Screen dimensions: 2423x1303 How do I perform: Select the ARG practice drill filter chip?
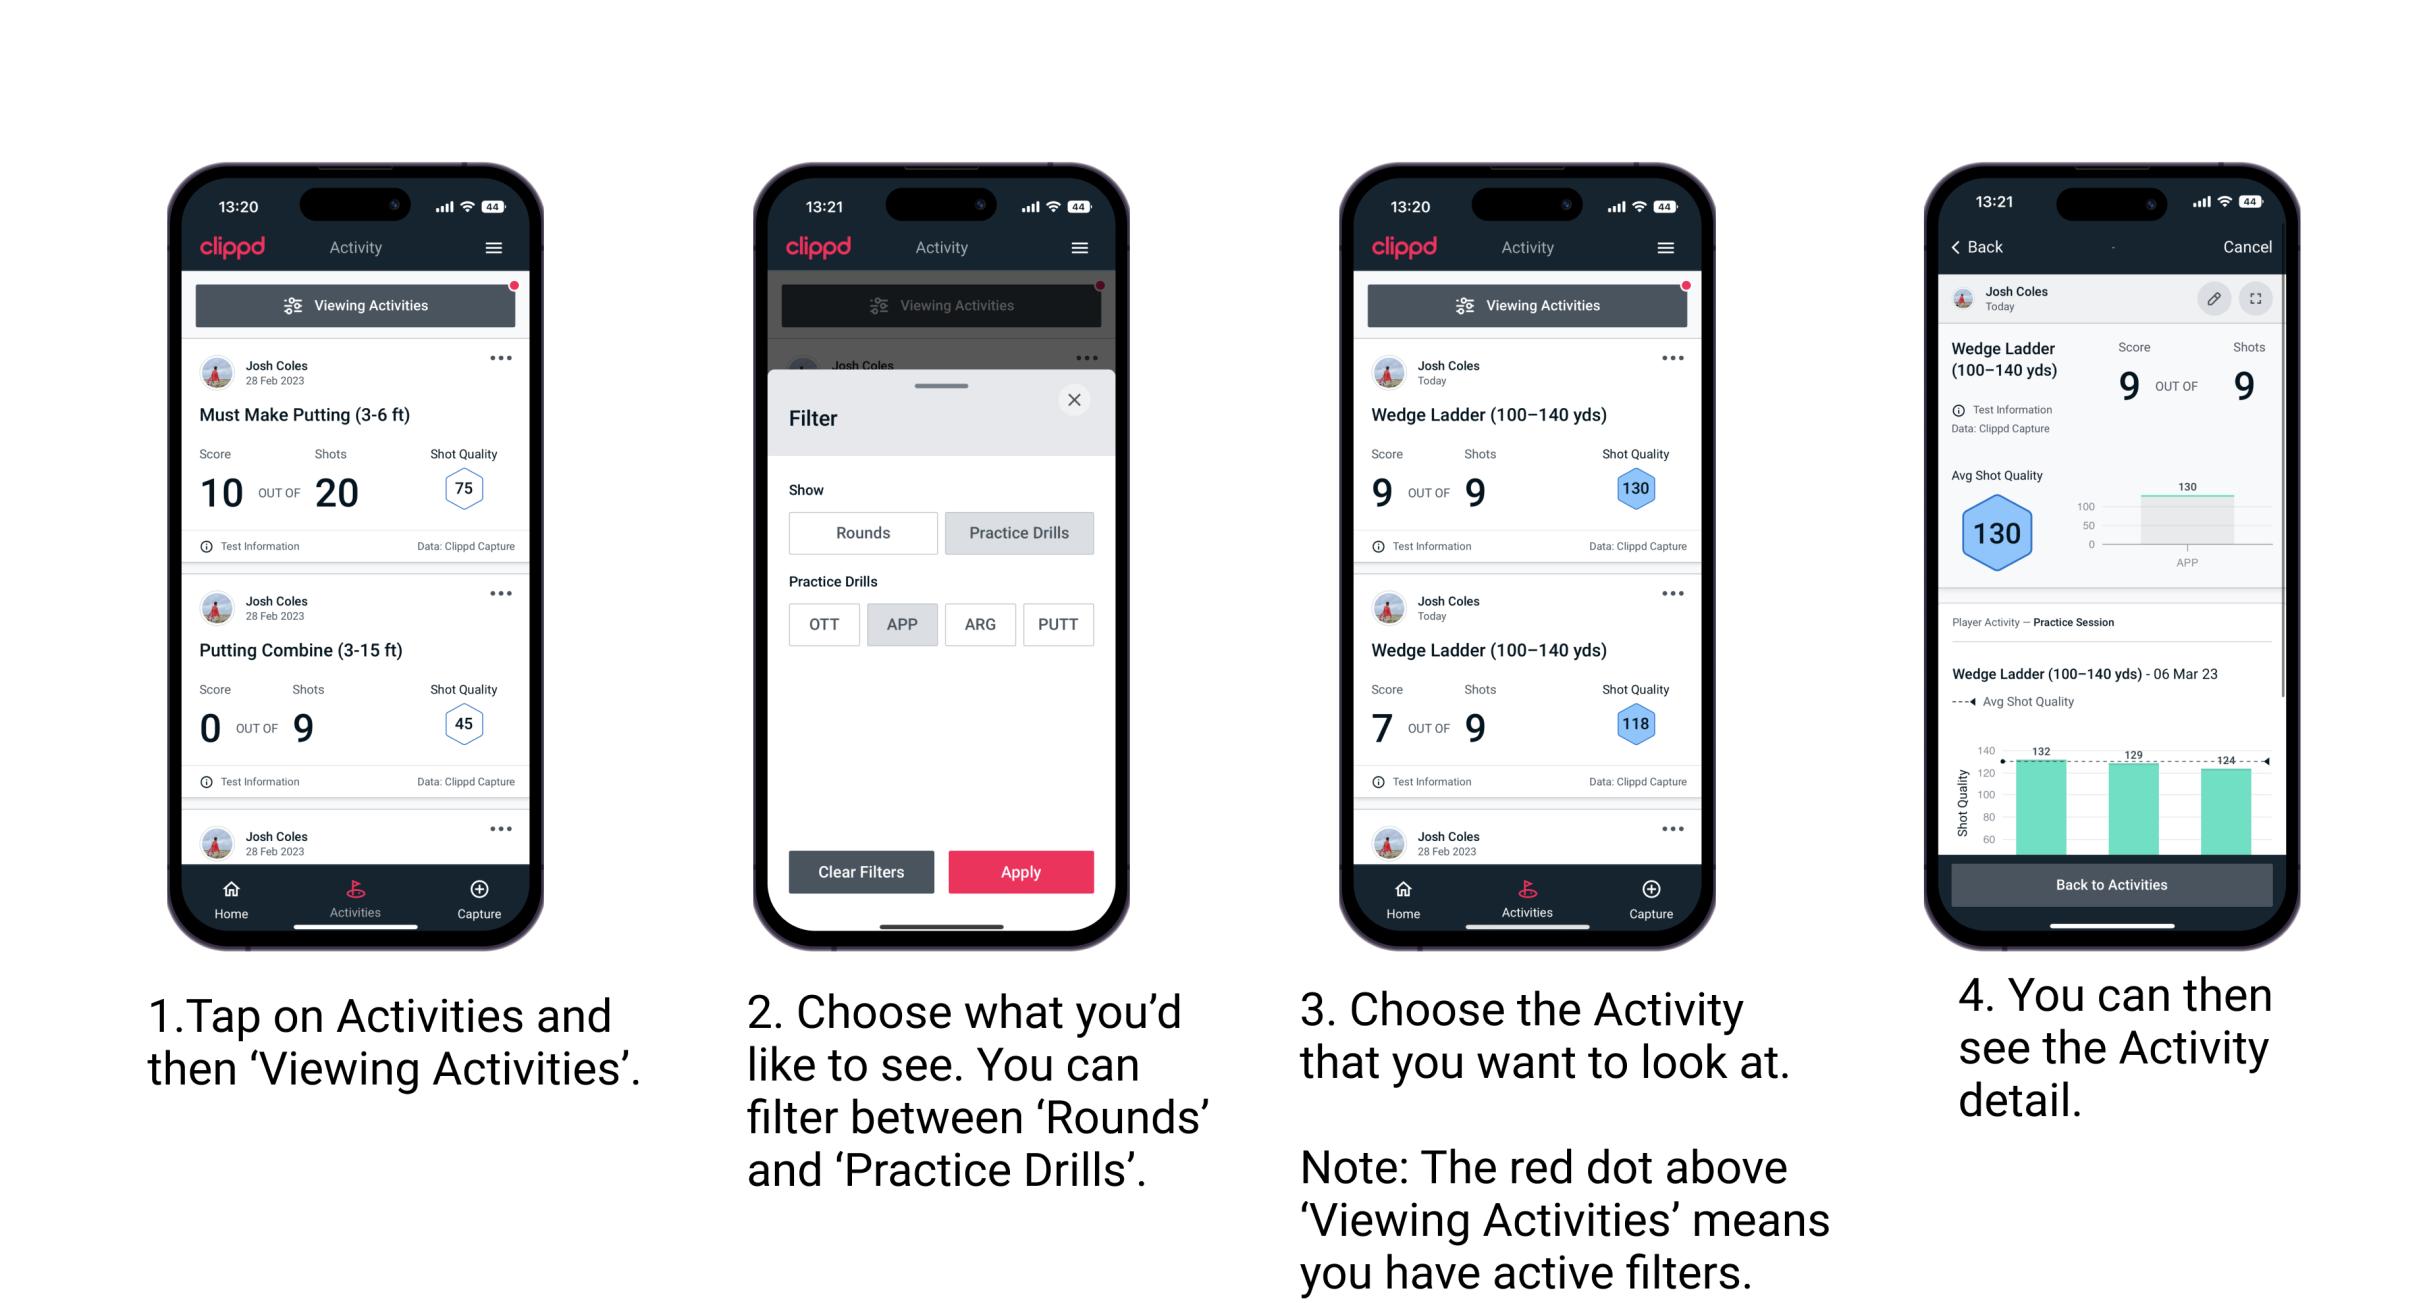(979, 624)
